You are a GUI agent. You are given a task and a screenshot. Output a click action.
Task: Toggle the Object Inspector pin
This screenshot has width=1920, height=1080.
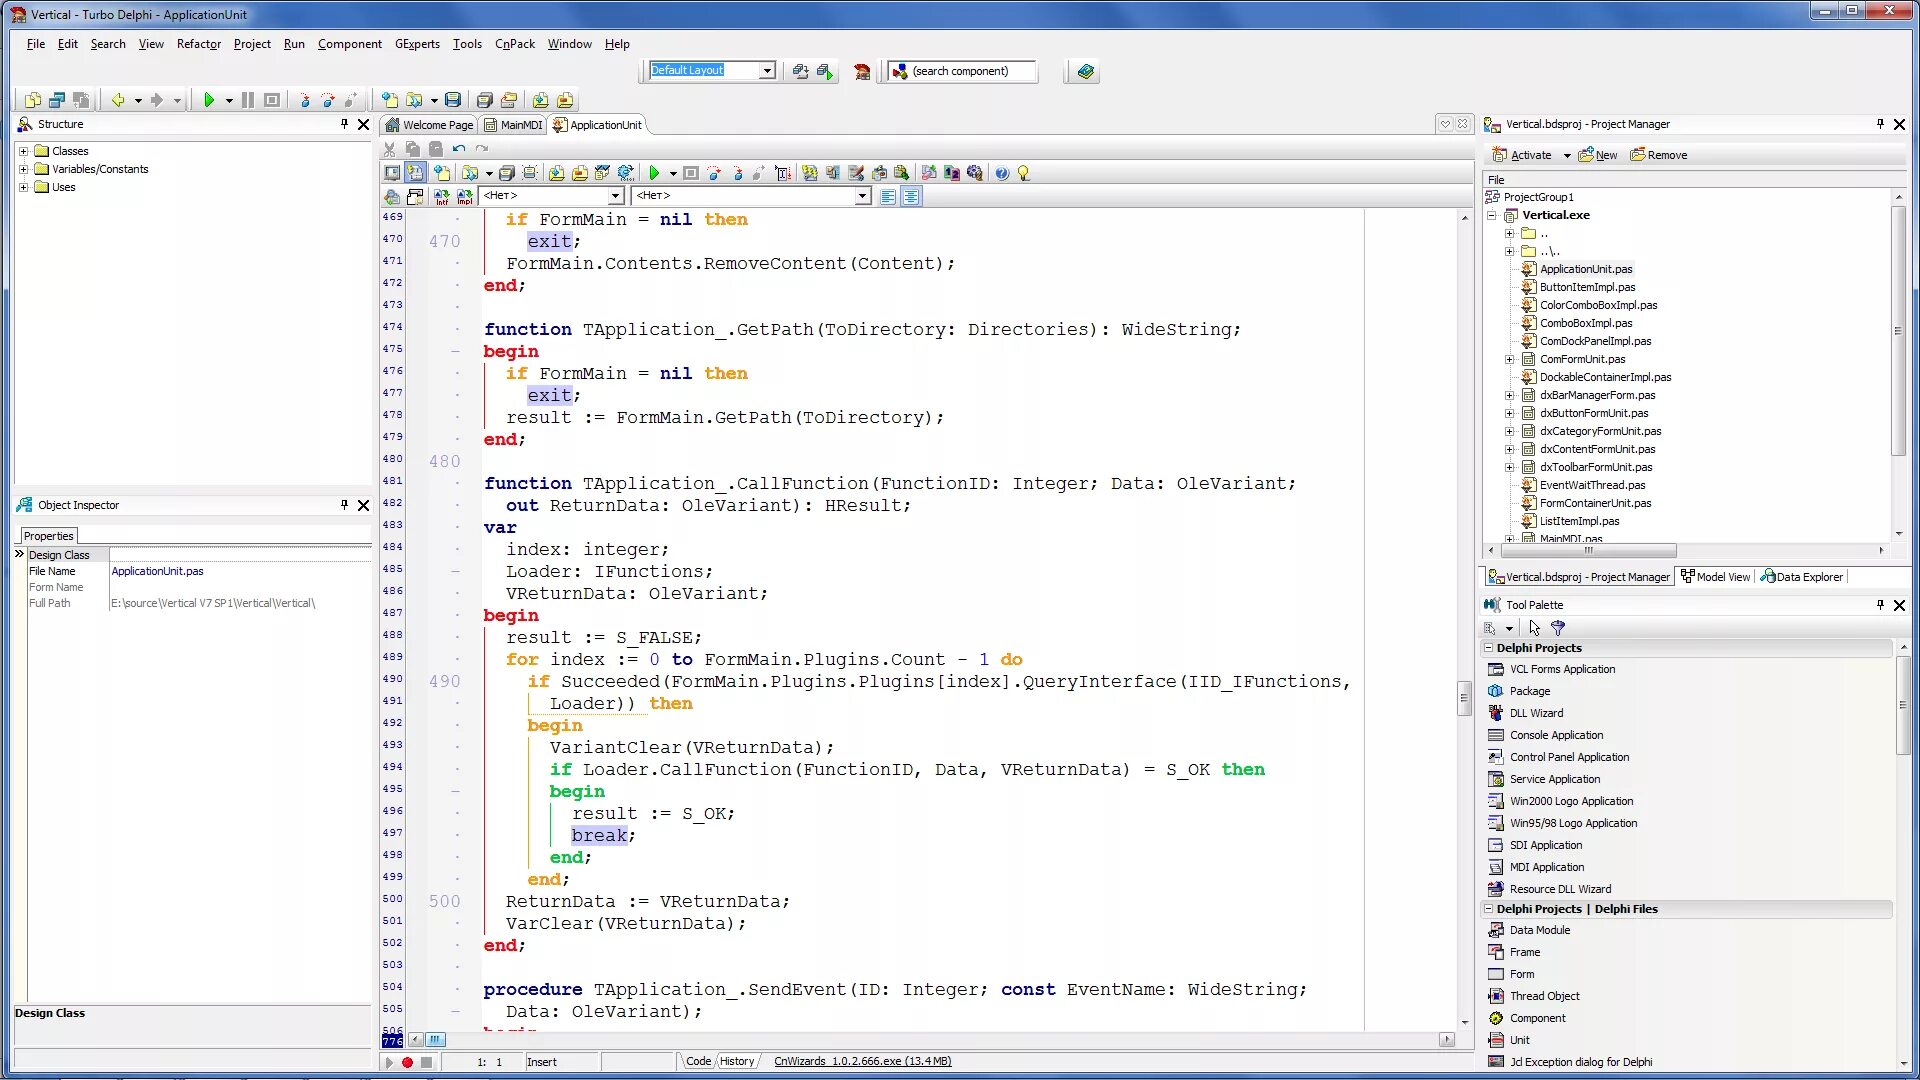[x=344, y=505]
